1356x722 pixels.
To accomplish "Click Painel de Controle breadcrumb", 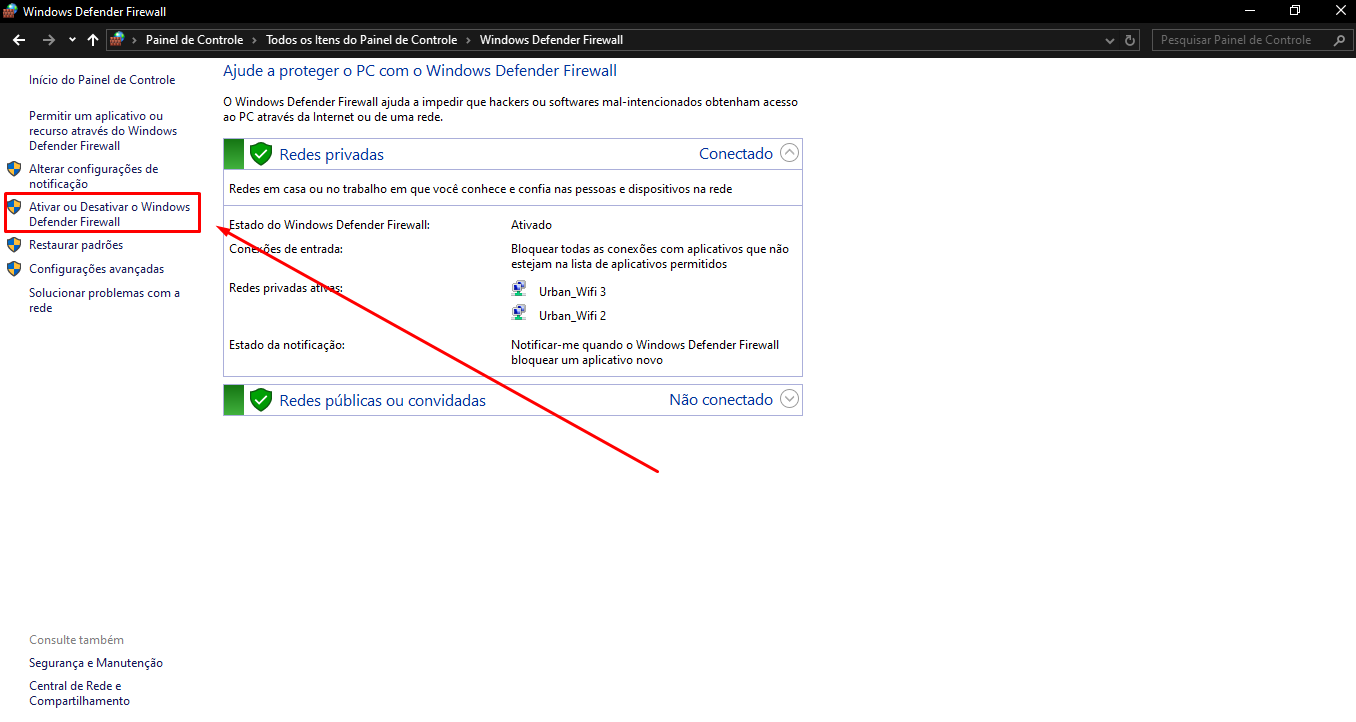I will tap(194, 40).
